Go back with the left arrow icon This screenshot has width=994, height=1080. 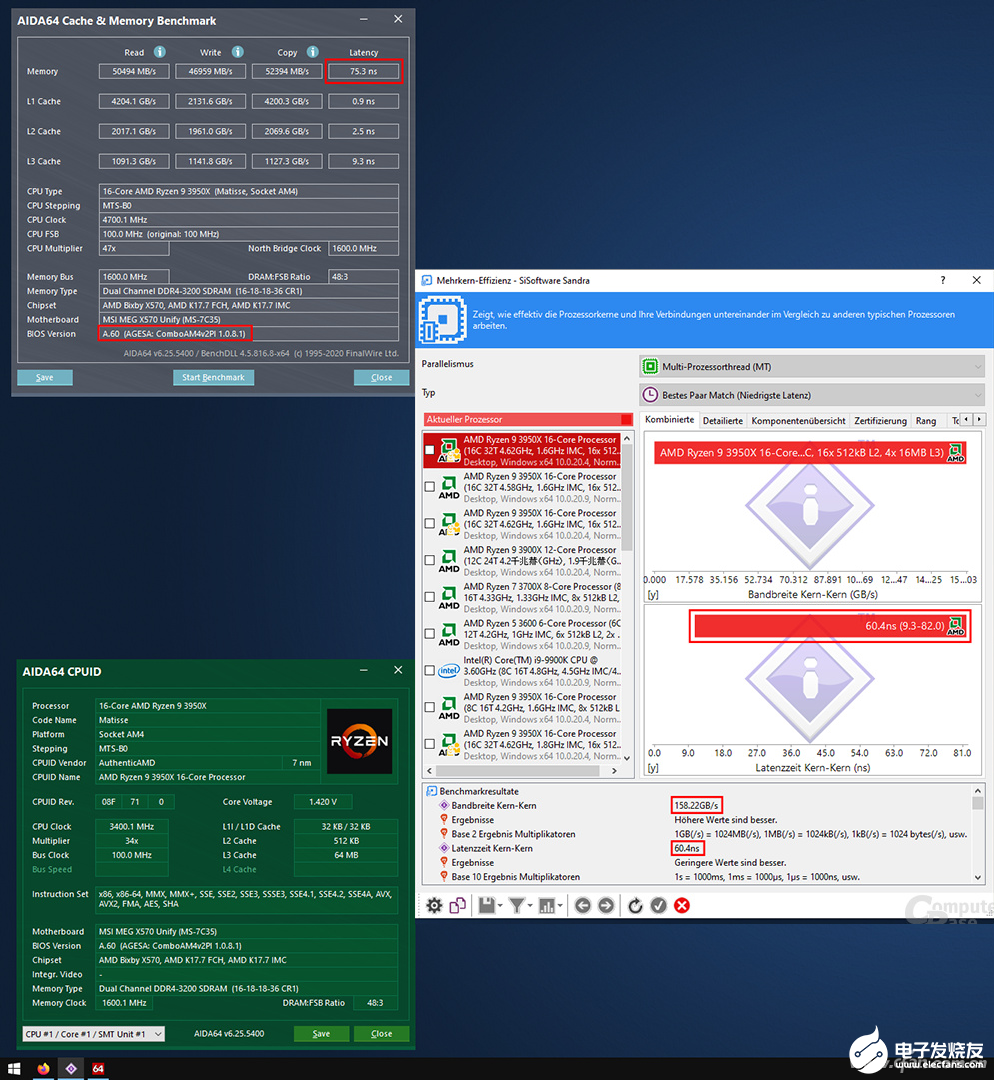pos(583,905)
